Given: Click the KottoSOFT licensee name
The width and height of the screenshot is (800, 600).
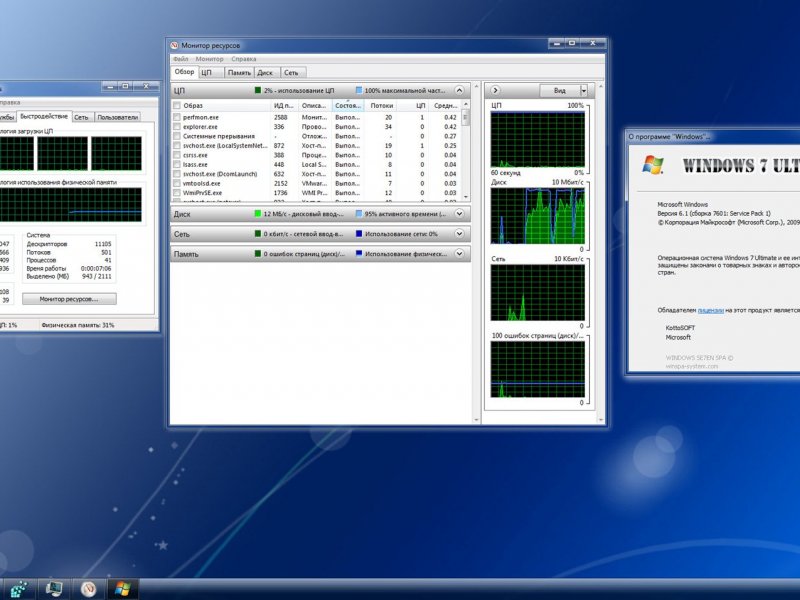Looking at the screenshot, I should 680,328.
